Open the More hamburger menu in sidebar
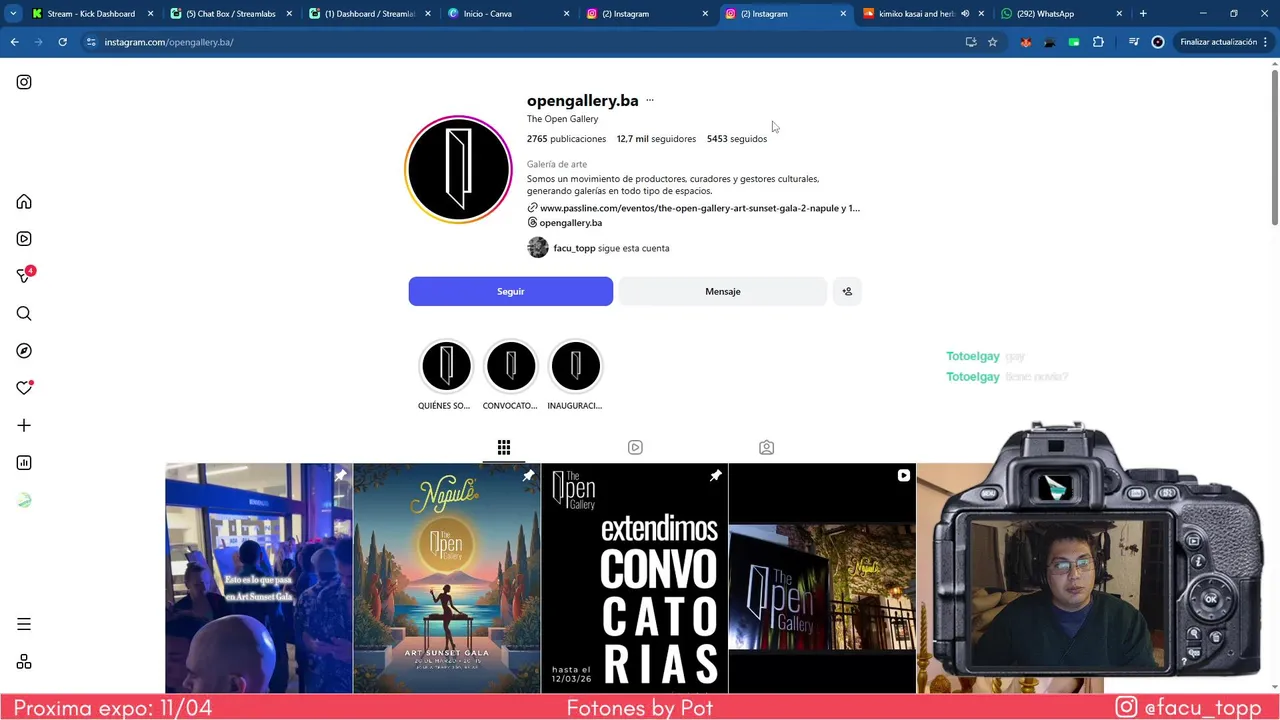Viewport: 1280px width, 720px height. [24, 624]
